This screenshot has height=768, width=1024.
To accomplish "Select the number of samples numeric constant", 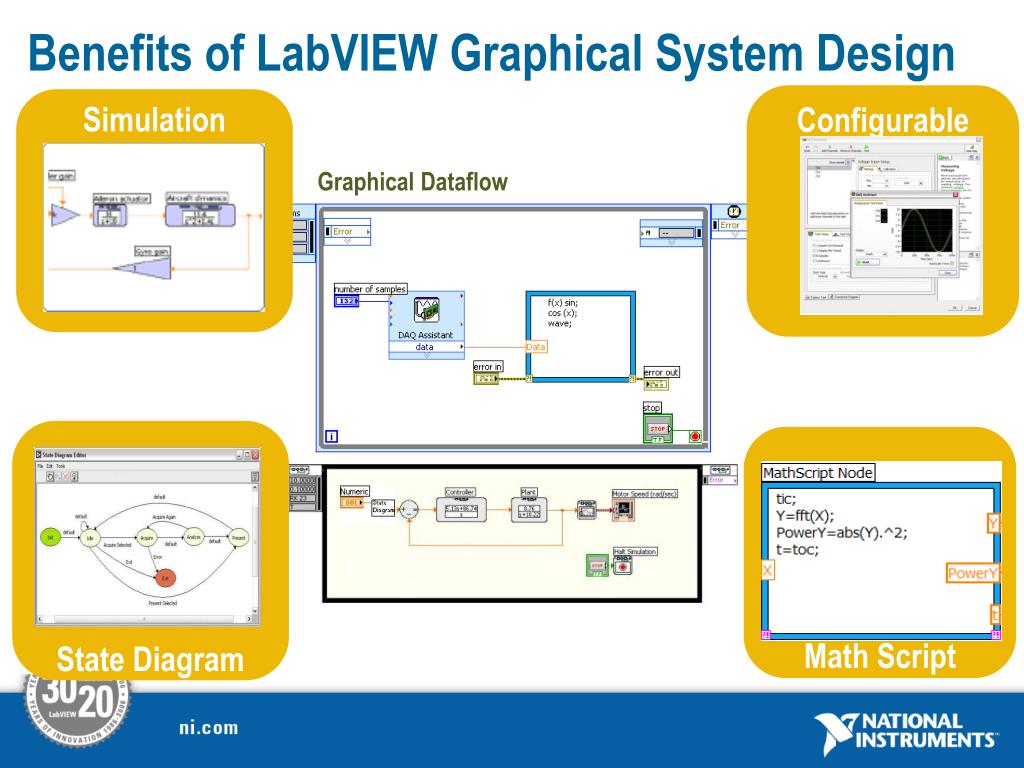I will coord(346,301).
